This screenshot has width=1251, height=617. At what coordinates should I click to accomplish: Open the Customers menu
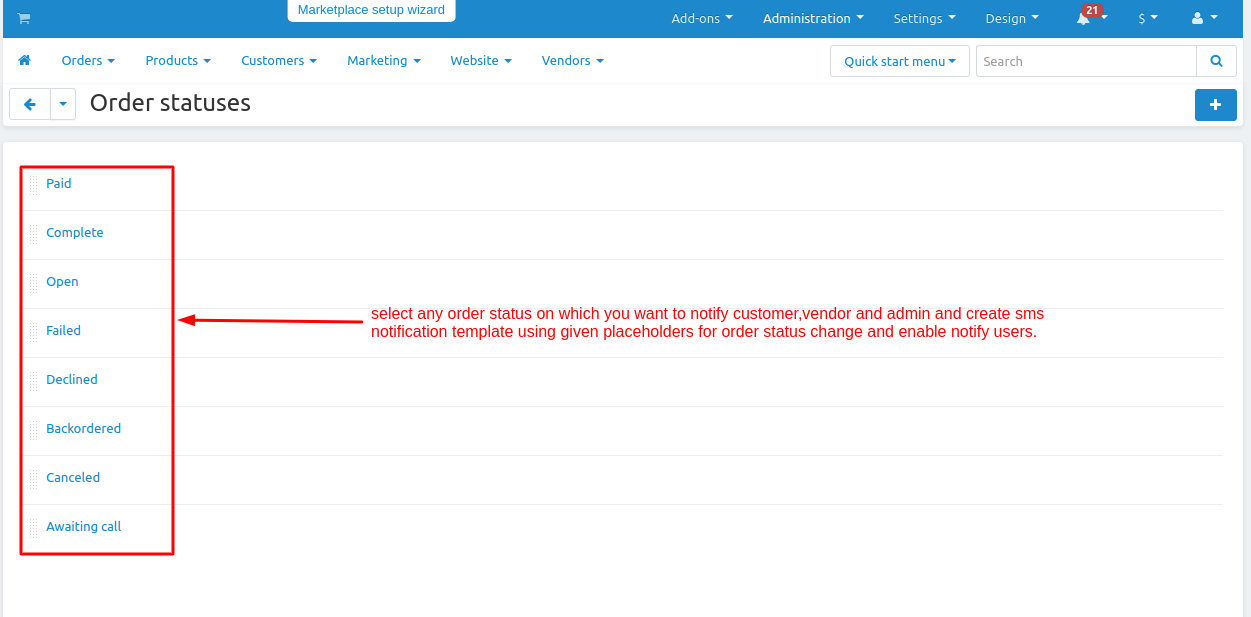pyautogui.click(x=279, y=60)
